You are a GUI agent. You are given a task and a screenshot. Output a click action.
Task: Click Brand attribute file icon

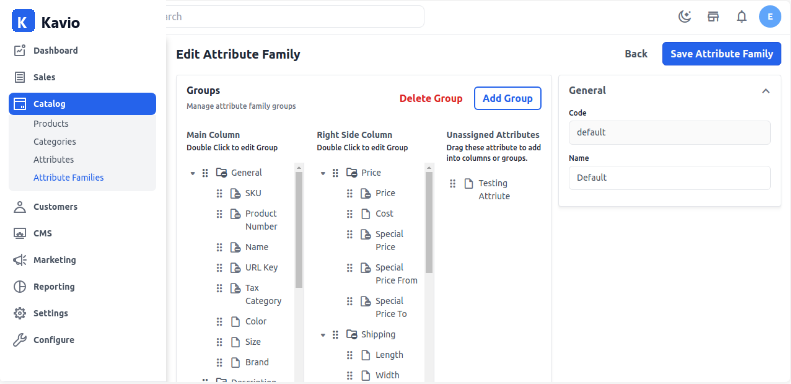tap(235, 362)
